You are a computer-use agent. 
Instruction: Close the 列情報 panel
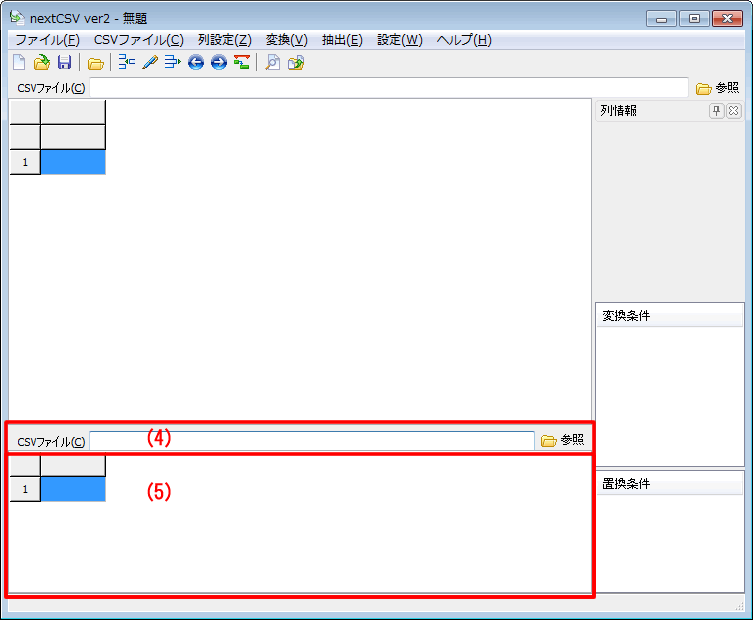(x=733, y=111)
